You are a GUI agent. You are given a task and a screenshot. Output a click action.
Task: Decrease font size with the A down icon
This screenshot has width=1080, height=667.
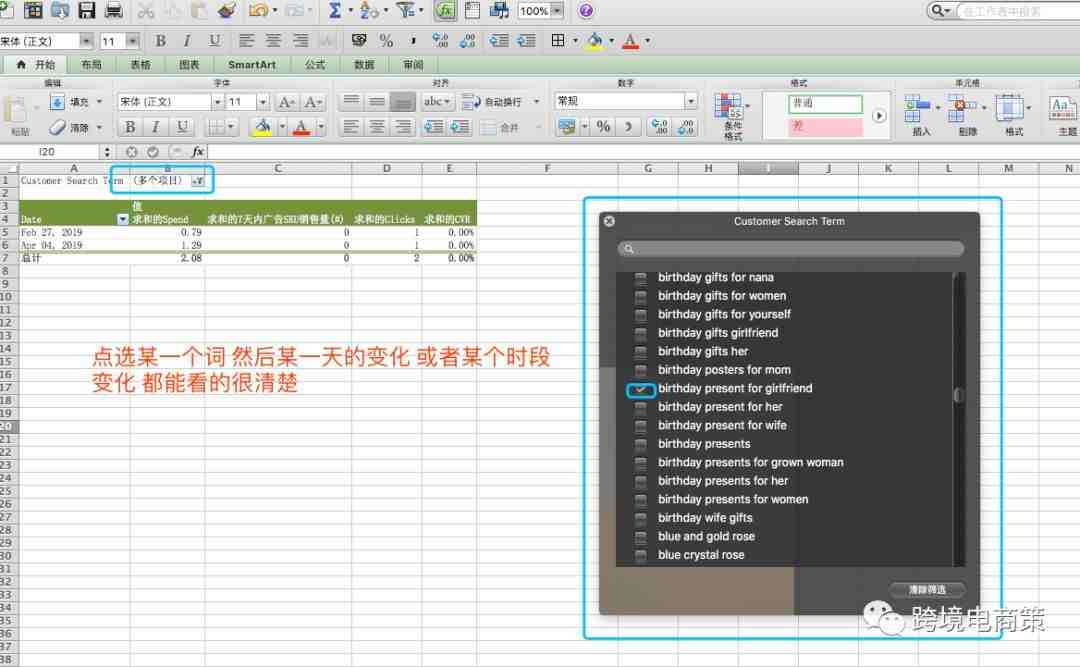(313, 102)
